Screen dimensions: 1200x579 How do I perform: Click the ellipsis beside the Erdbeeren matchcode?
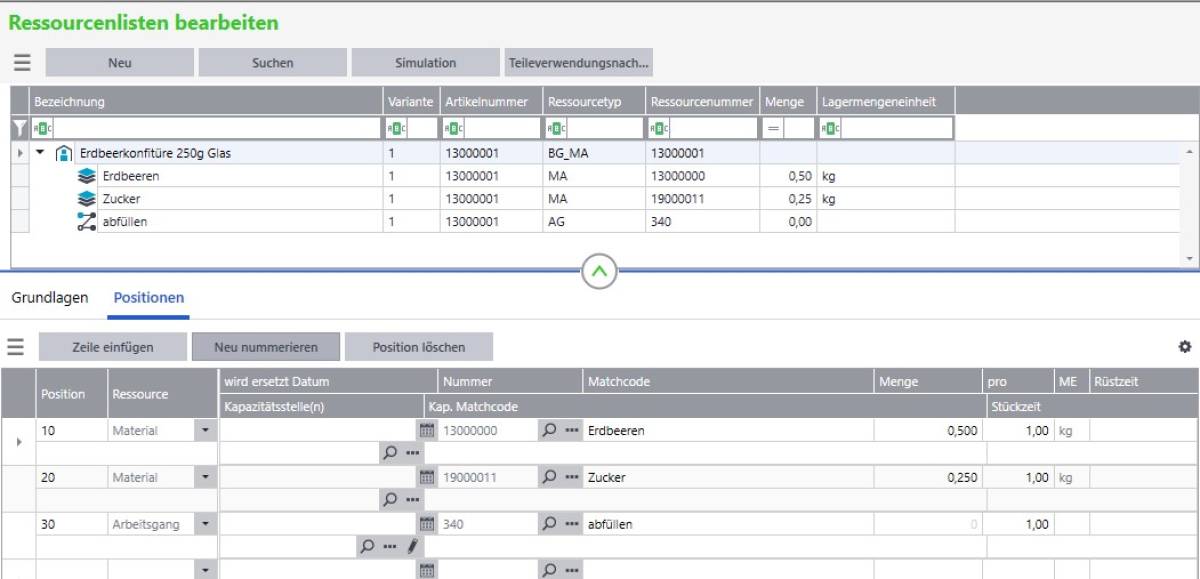[572, 430]
